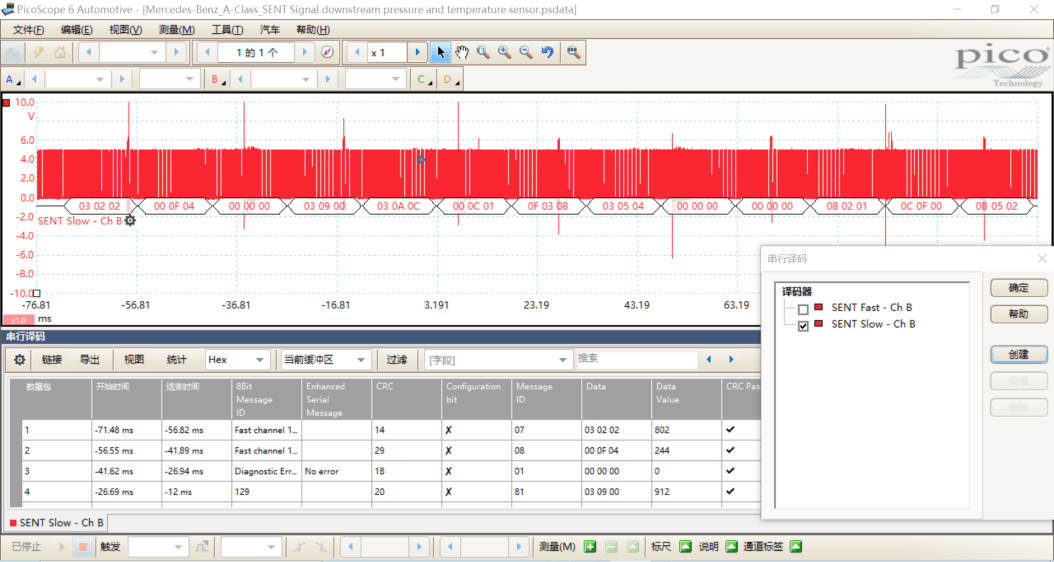Viewport: 1054px width, 562px height.
Task: Open channel B options button
Action: point(218,79)
